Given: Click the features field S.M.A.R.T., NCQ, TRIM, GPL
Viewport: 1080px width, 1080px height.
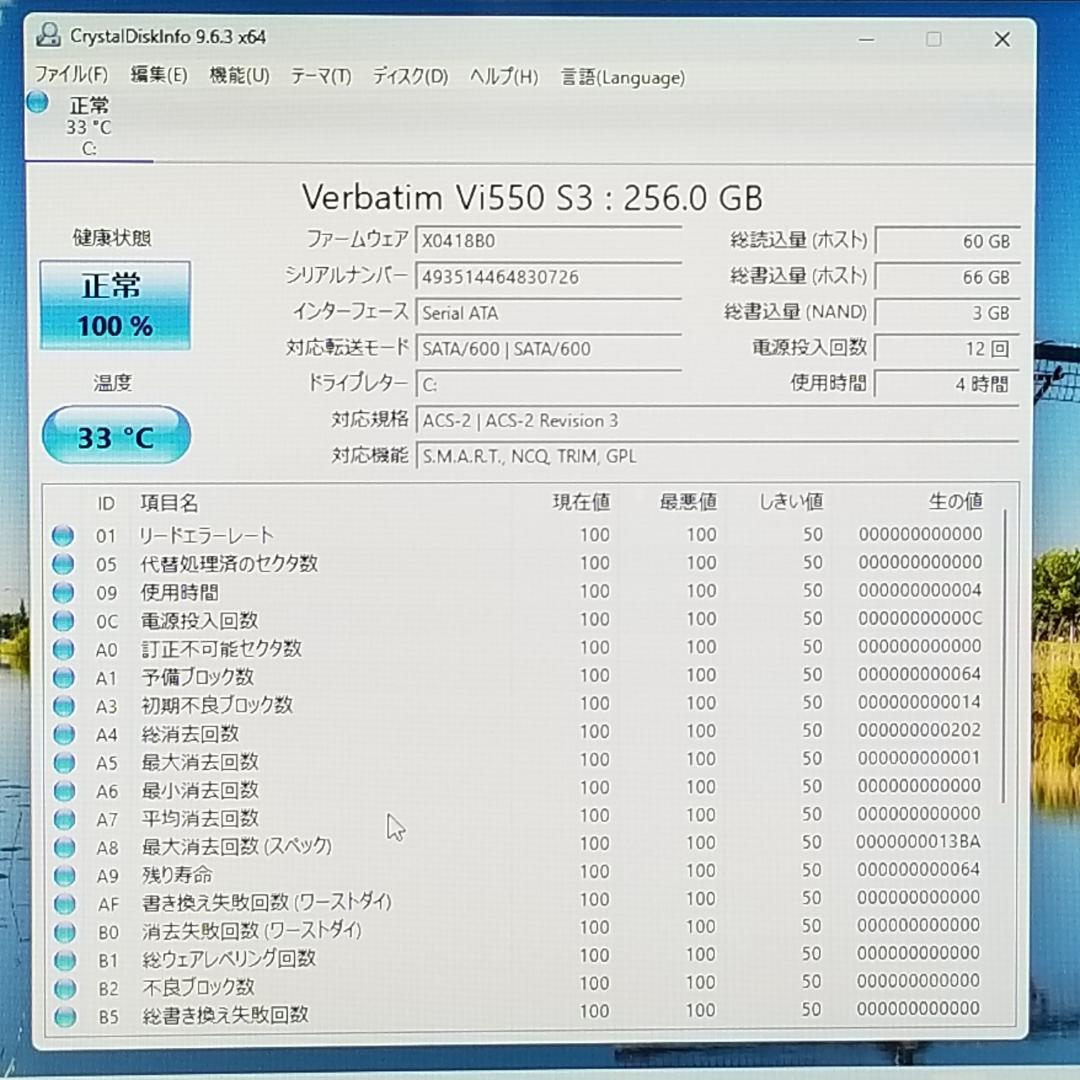Looking at the screenshot, I should [x=717, y=456].
